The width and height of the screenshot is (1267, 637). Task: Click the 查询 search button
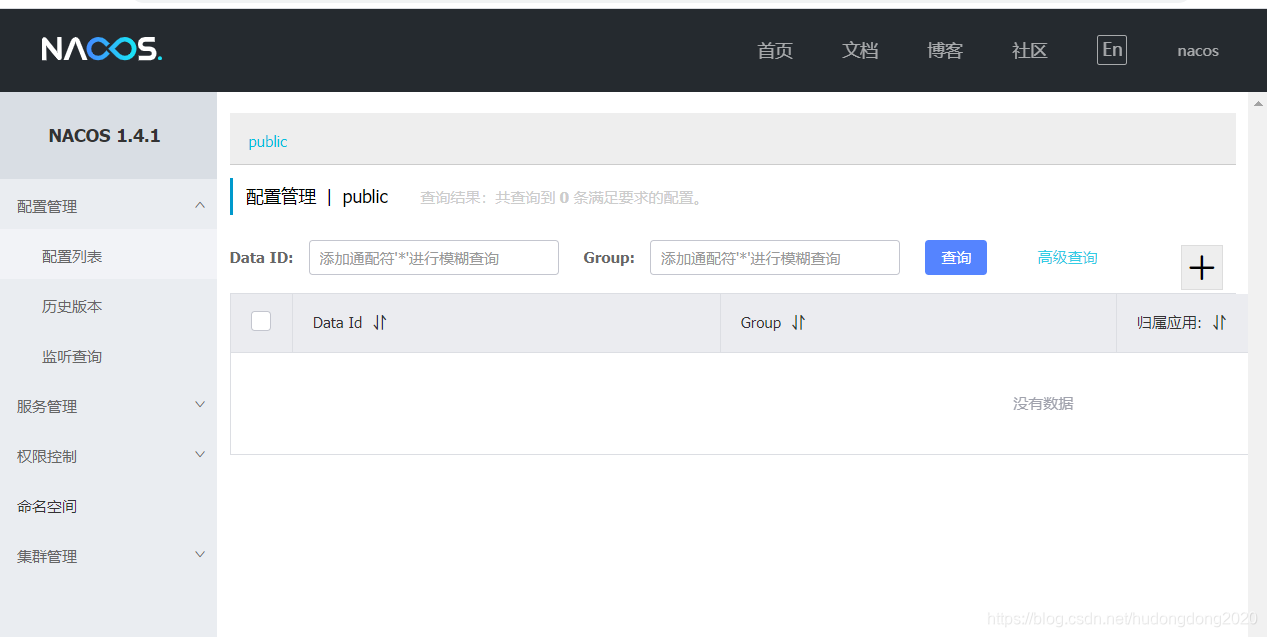pos(956,257)
